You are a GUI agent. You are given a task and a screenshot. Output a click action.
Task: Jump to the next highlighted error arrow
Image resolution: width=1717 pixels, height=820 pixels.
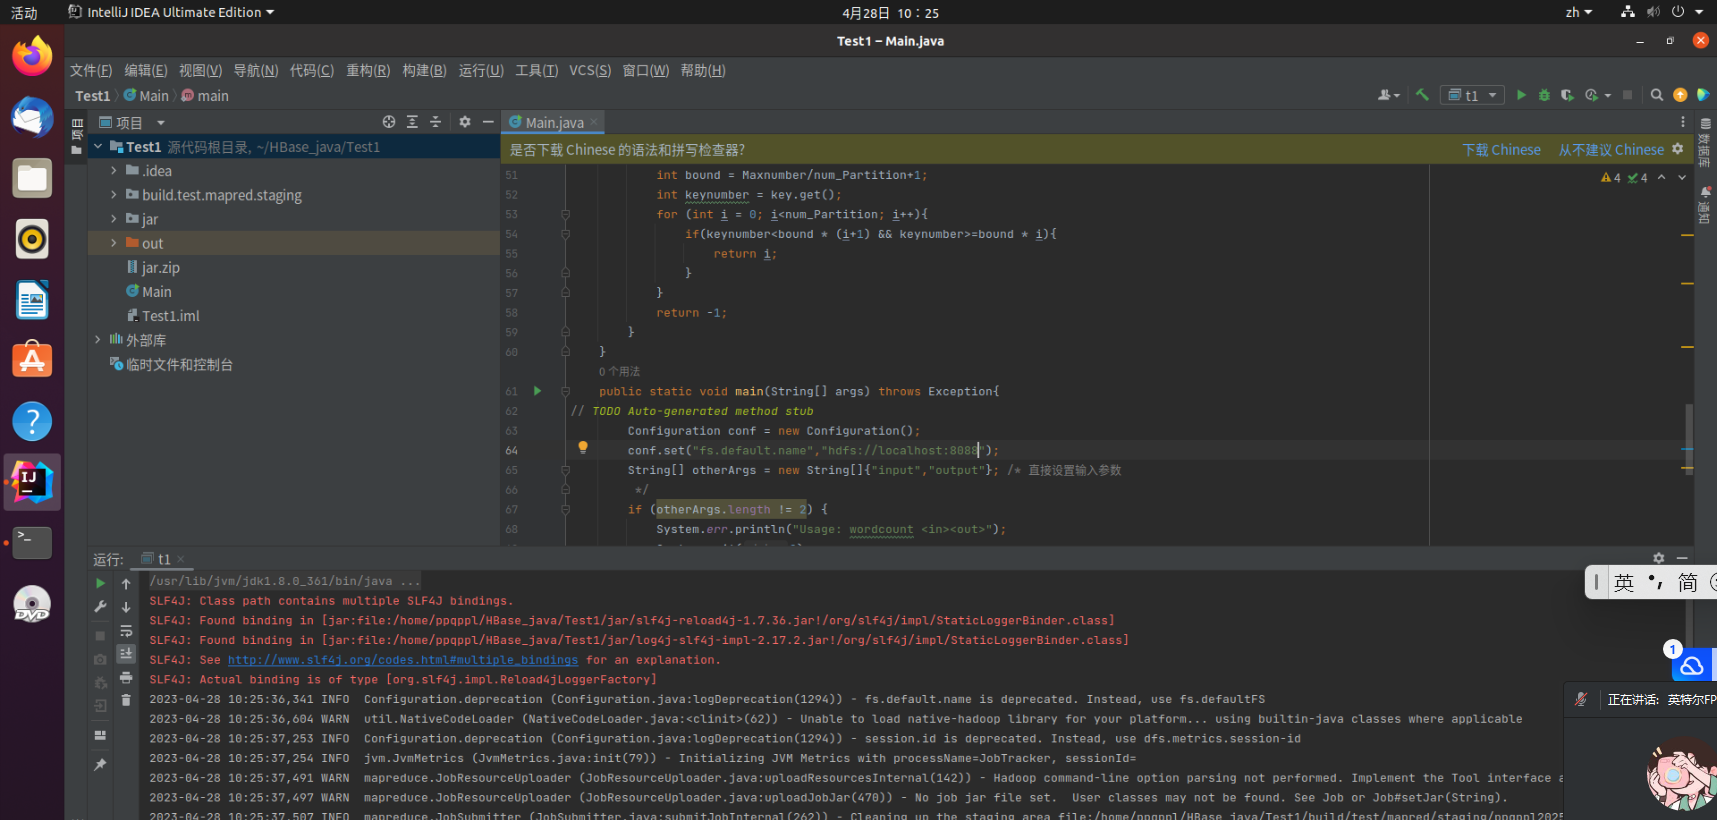coord(1682,177)
